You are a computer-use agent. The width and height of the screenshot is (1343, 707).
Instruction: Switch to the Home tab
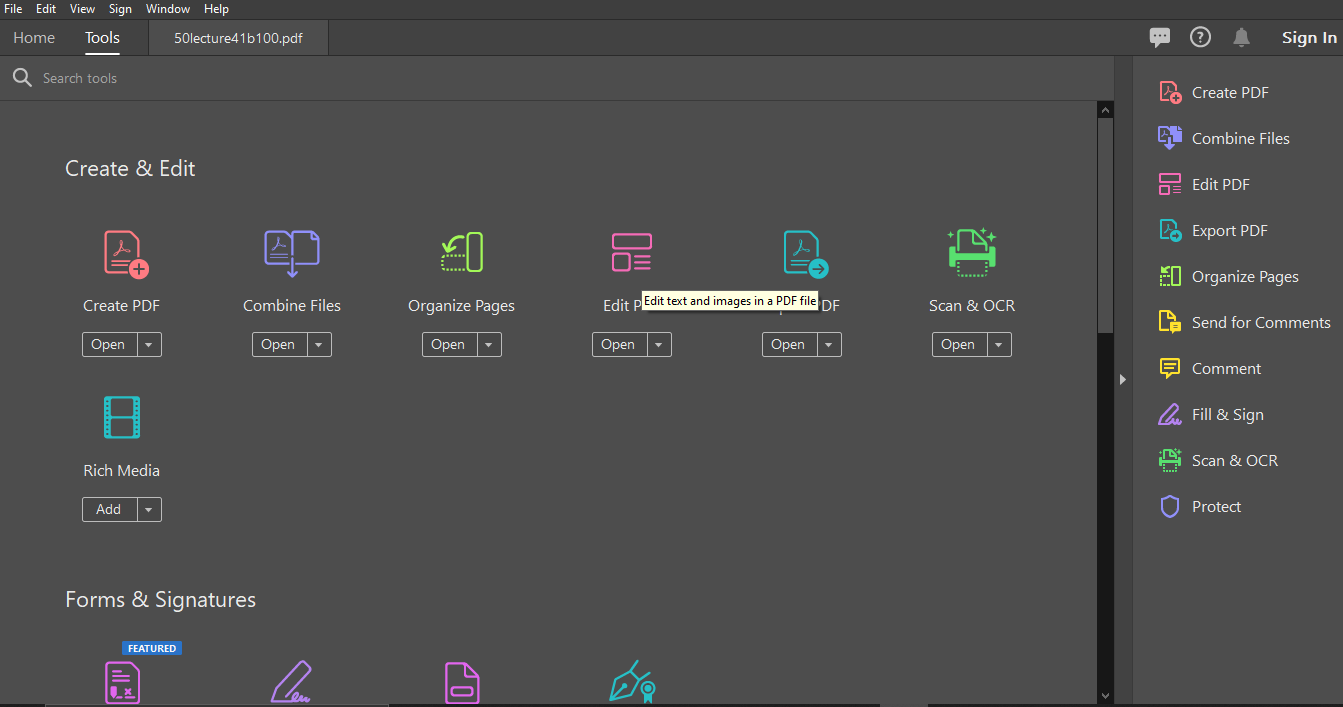[x=34, y=38]
